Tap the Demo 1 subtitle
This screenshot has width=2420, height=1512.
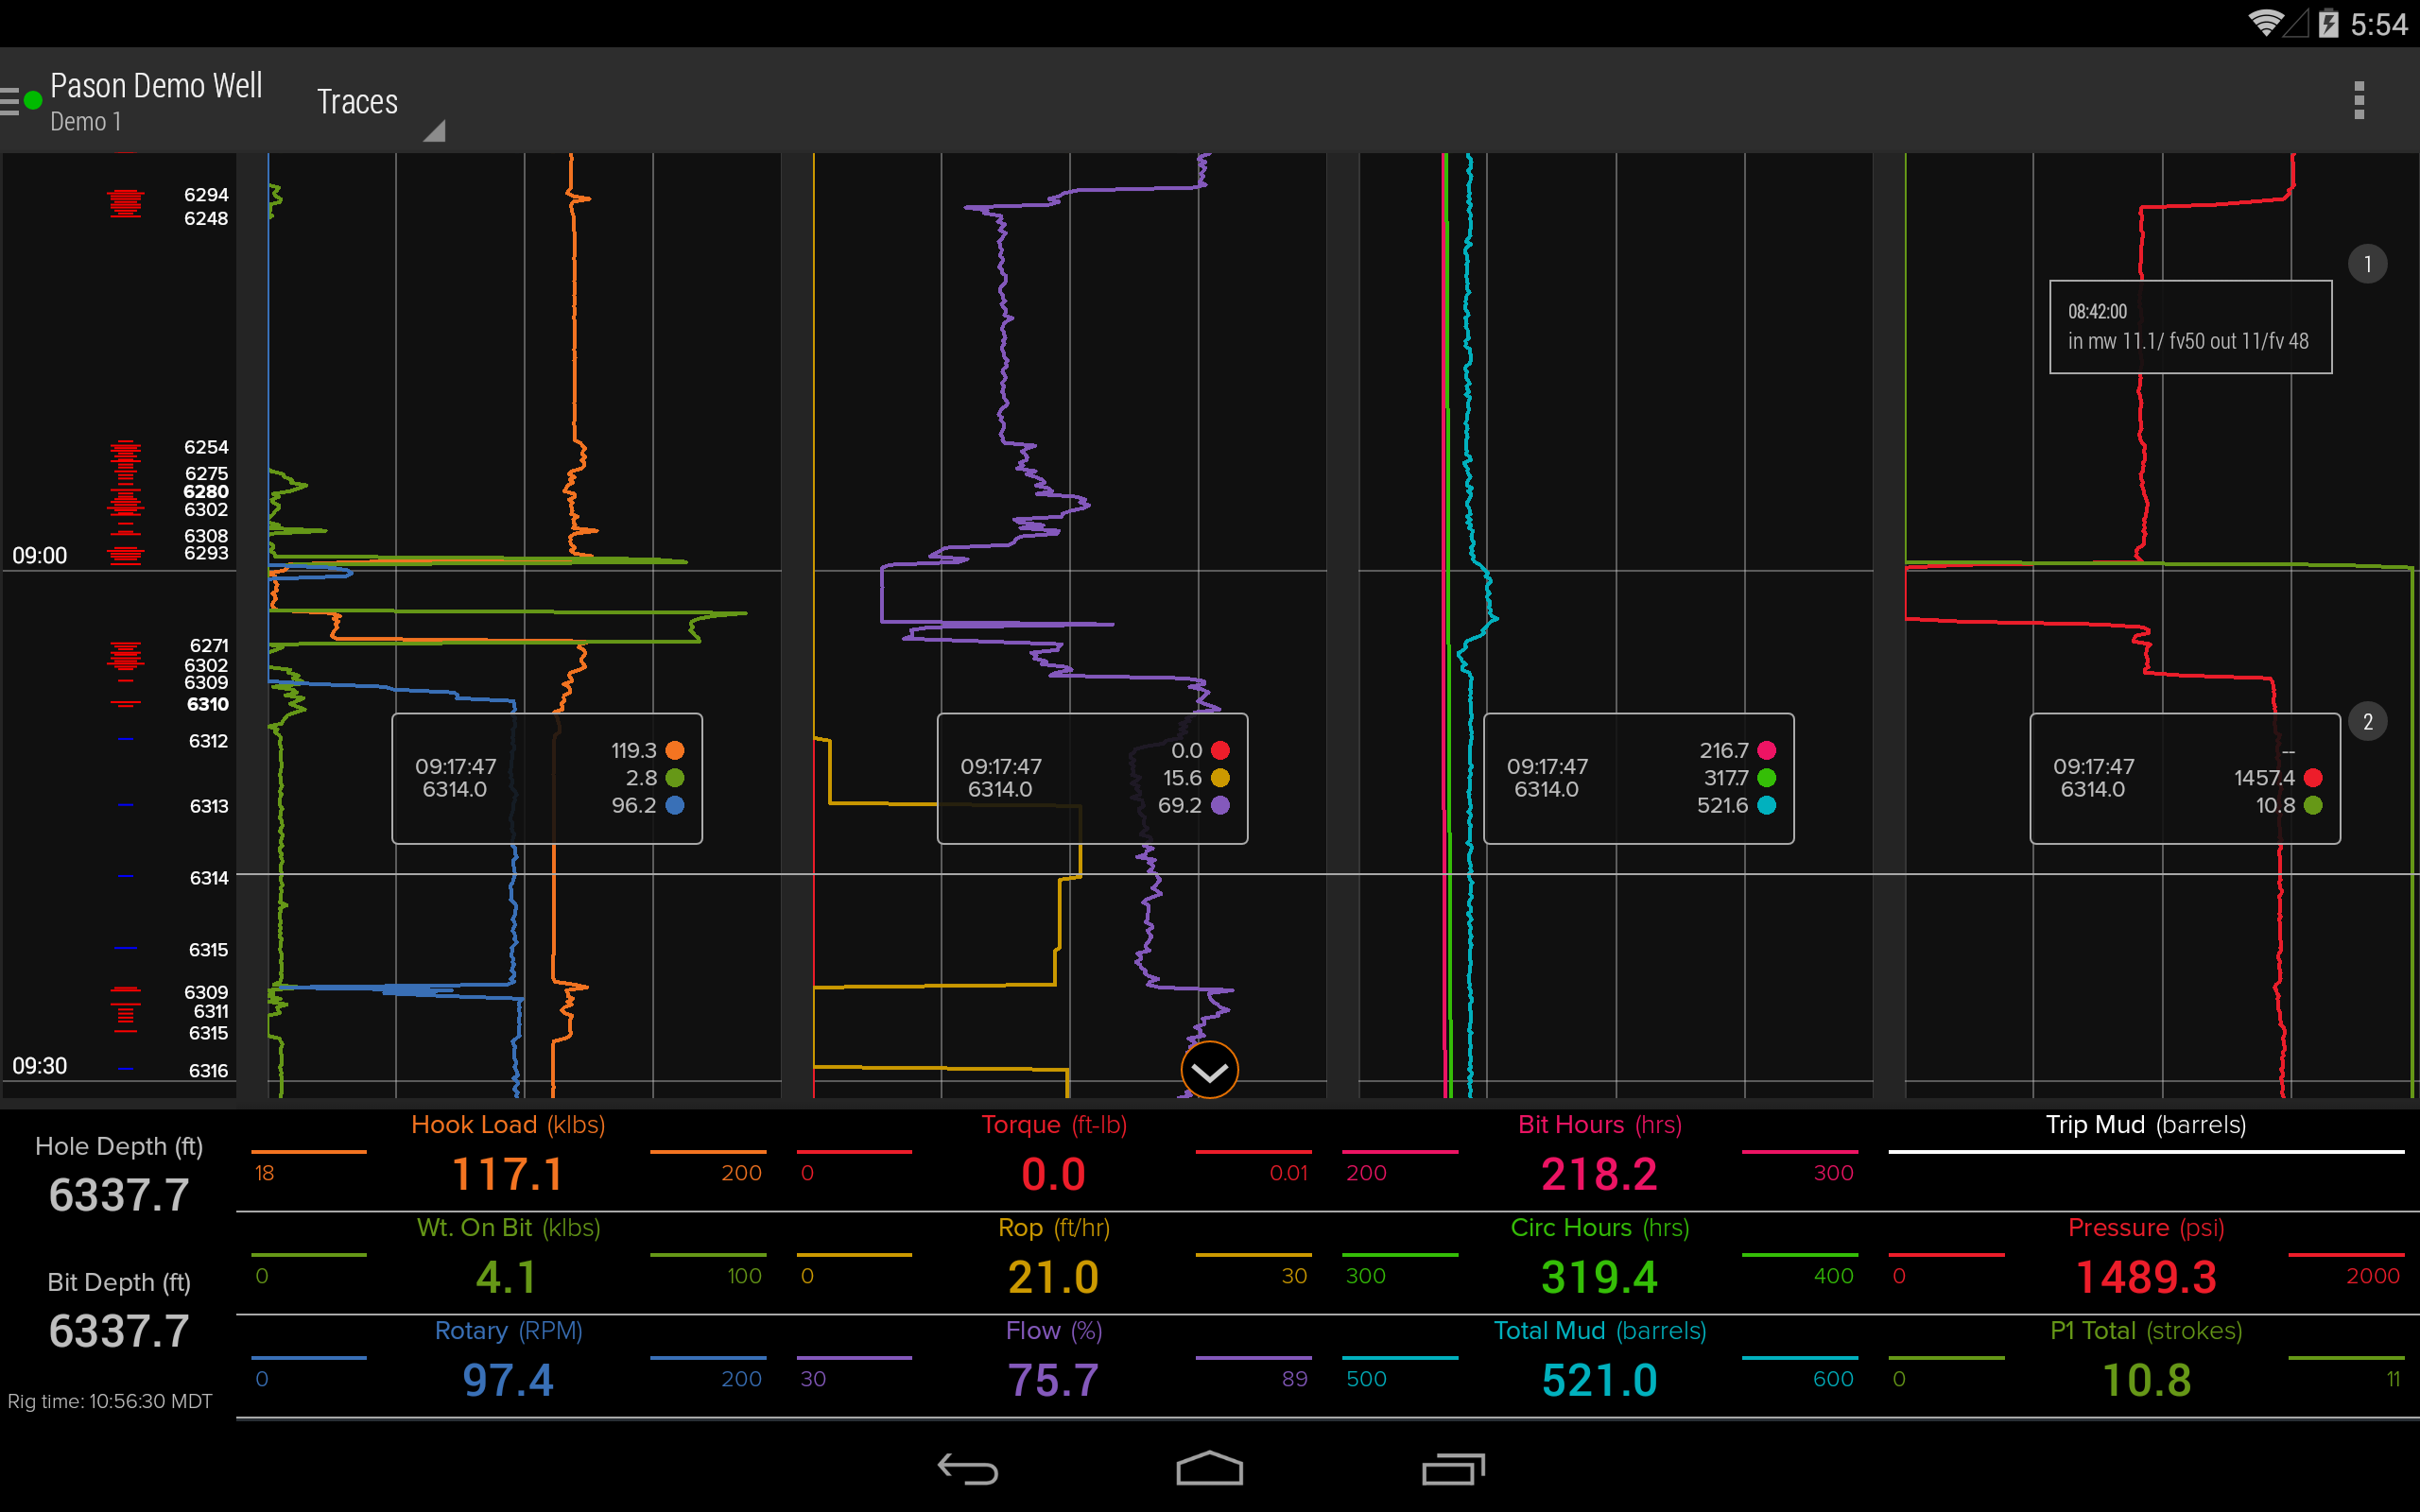tap(86, 122)
